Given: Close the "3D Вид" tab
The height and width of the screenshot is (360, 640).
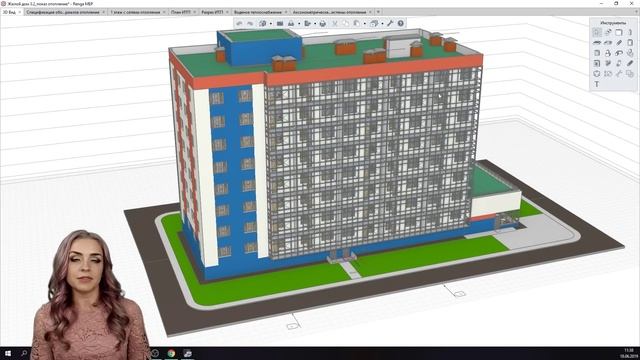Looking at the screenshot, I should tap(20, 12).
